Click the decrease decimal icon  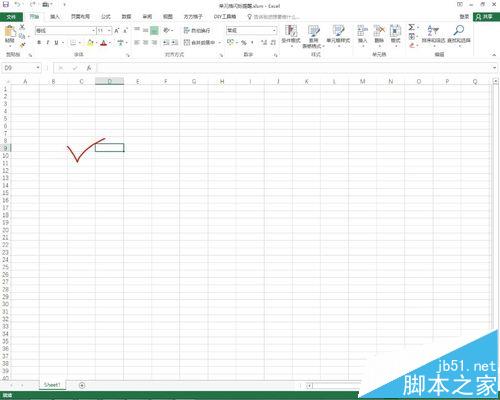[x=273, y=42]
